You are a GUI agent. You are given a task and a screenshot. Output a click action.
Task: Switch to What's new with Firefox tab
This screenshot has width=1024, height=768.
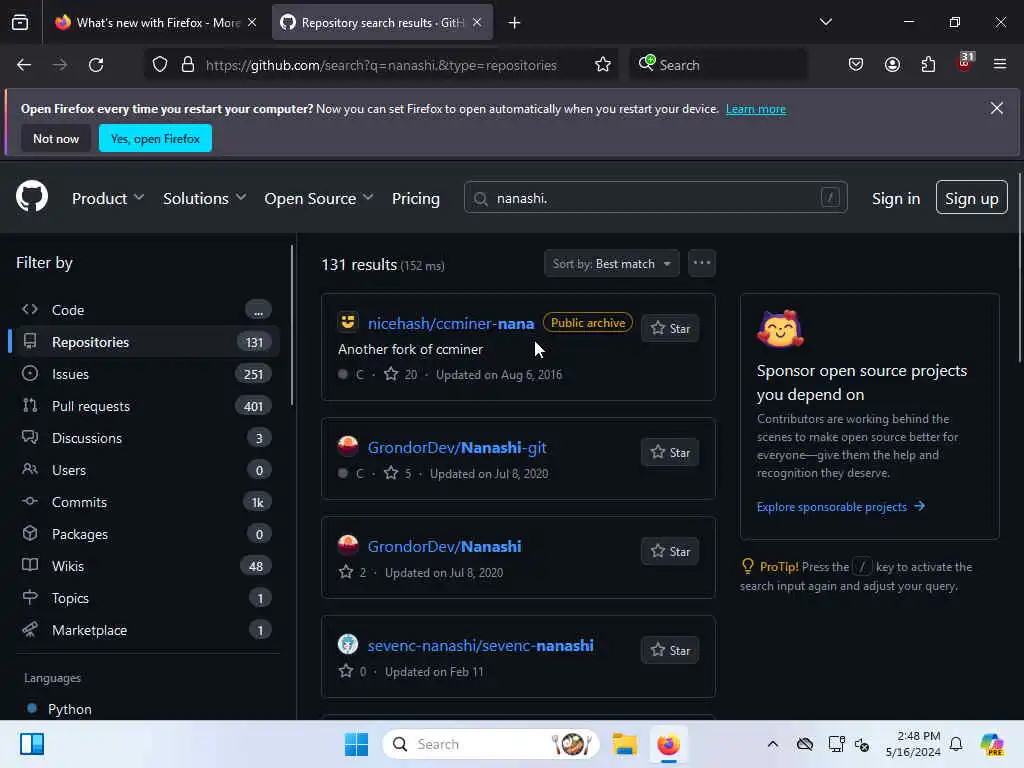(154, 22)
